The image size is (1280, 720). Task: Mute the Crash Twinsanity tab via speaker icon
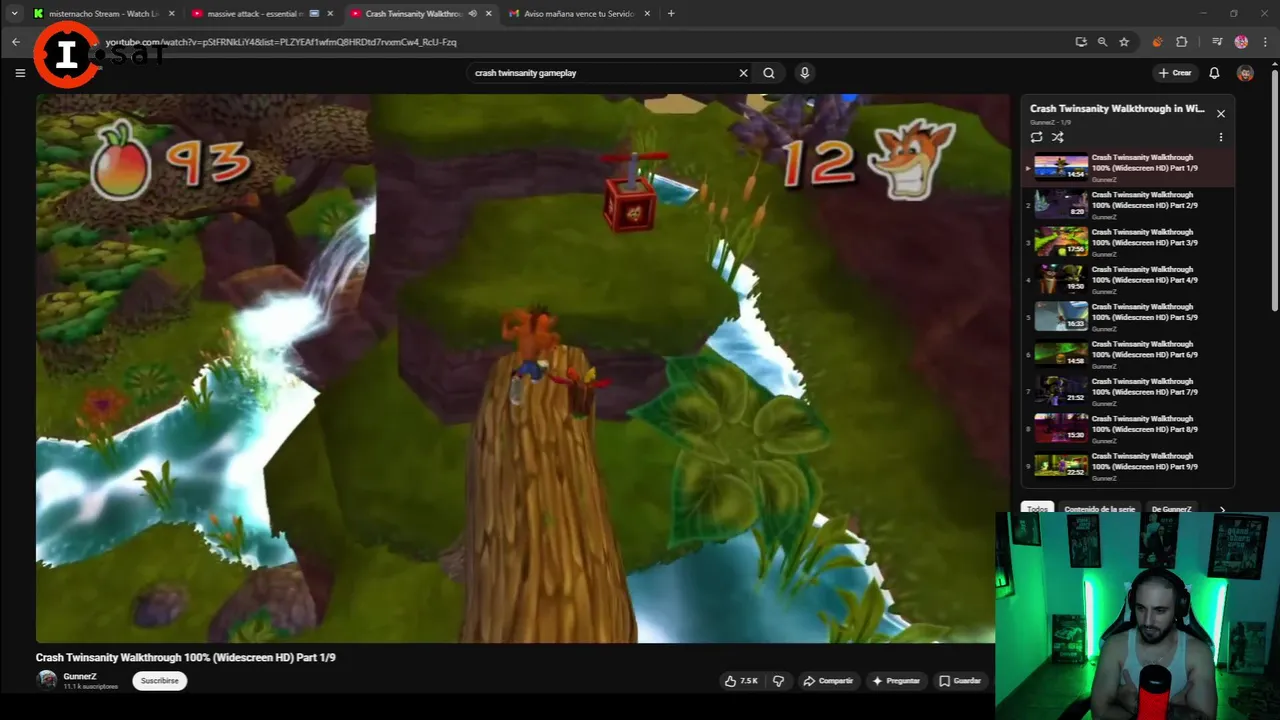[x=472, y=14]
